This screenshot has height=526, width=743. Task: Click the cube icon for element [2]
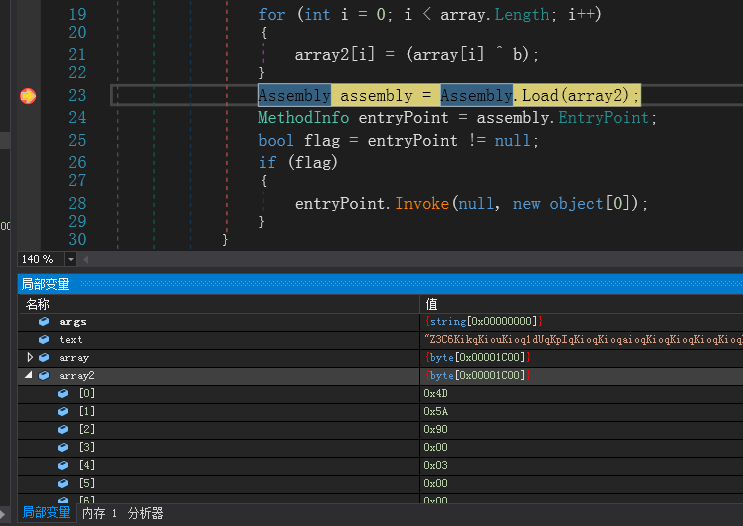coord(63,429)
